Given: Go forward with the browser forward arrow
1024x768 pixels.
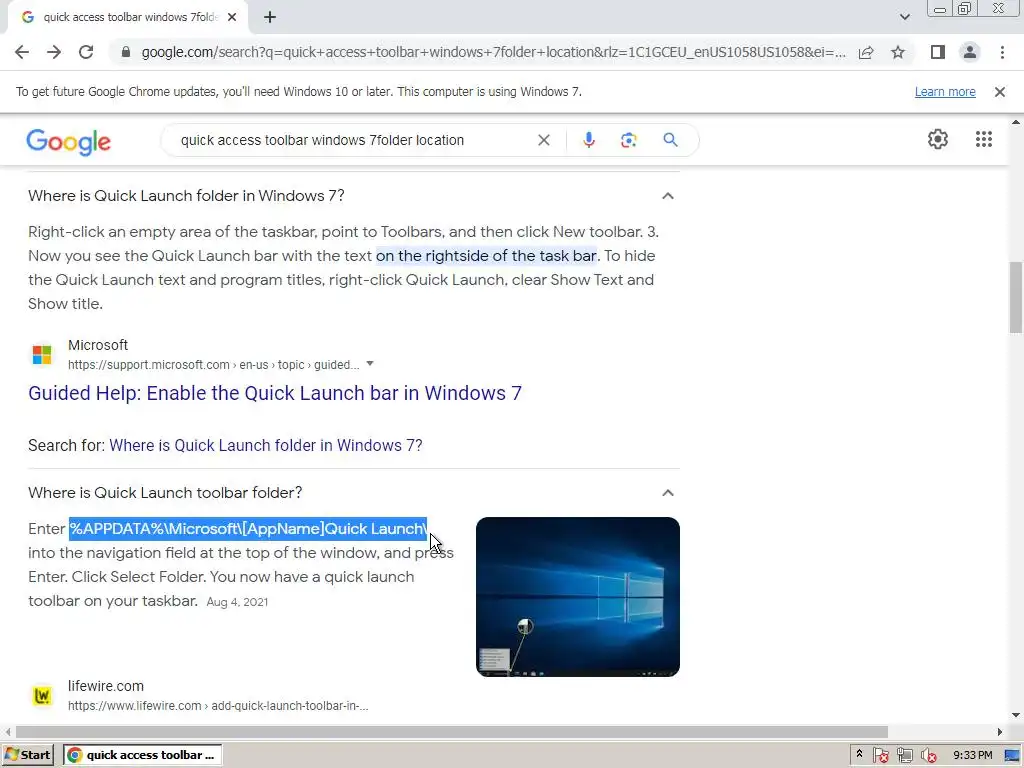Looking at the screenshot, I should tap(54, 52).
